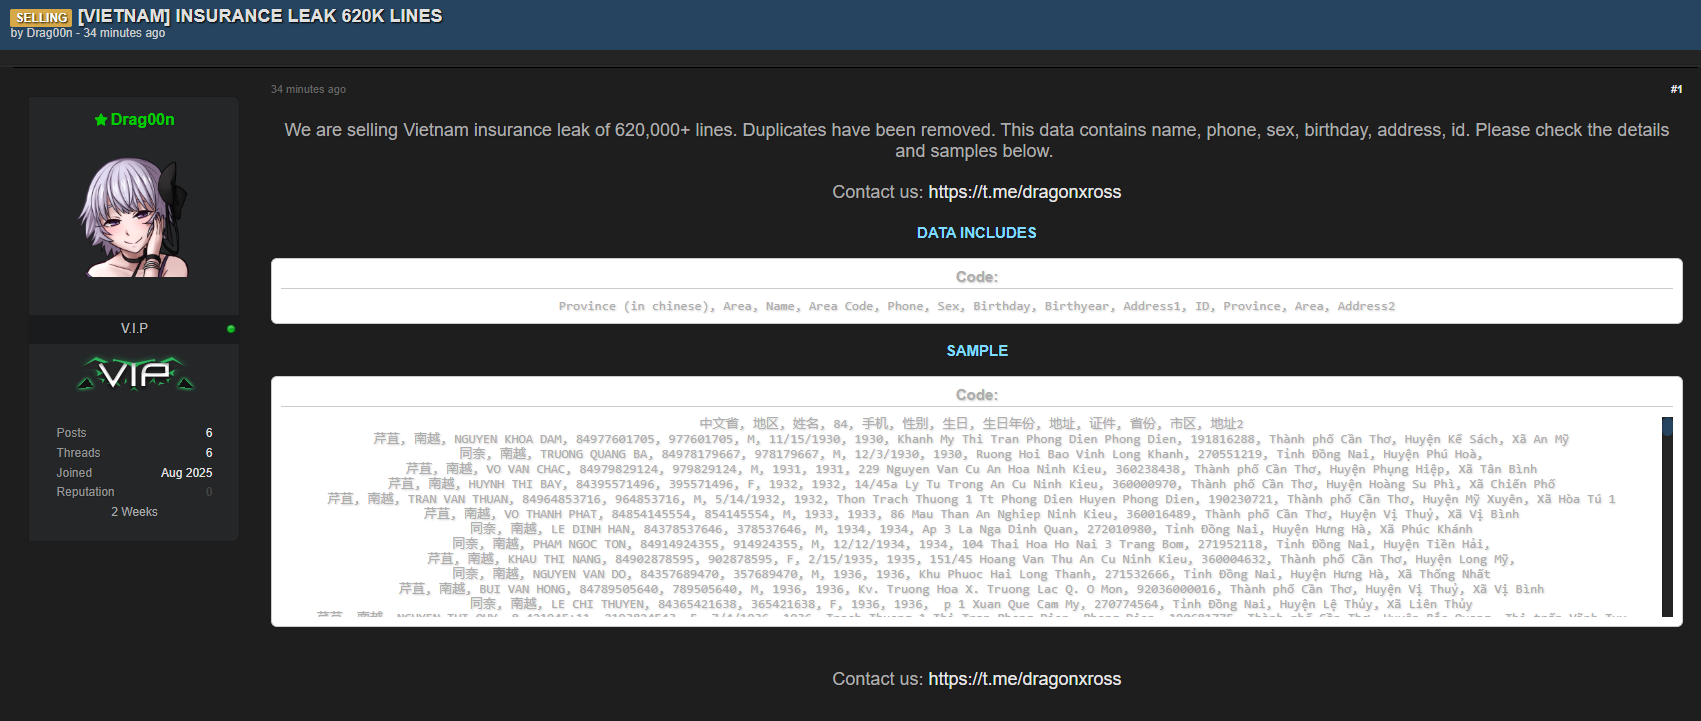Open the #1 post permalink
Image resolution: width=1701 pixels, height=721 pixels.
click(x=1675, y=89)
